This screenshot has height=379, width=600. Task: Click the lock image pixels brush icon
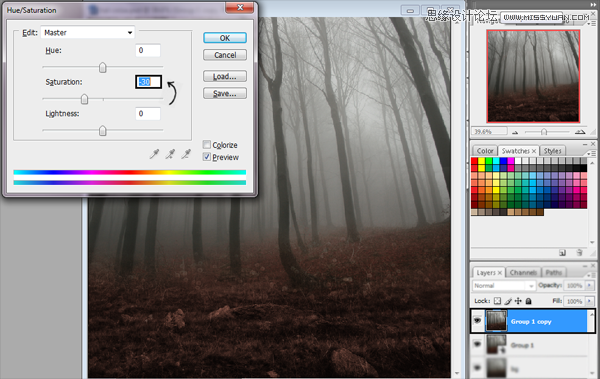[x=508, y=301]
